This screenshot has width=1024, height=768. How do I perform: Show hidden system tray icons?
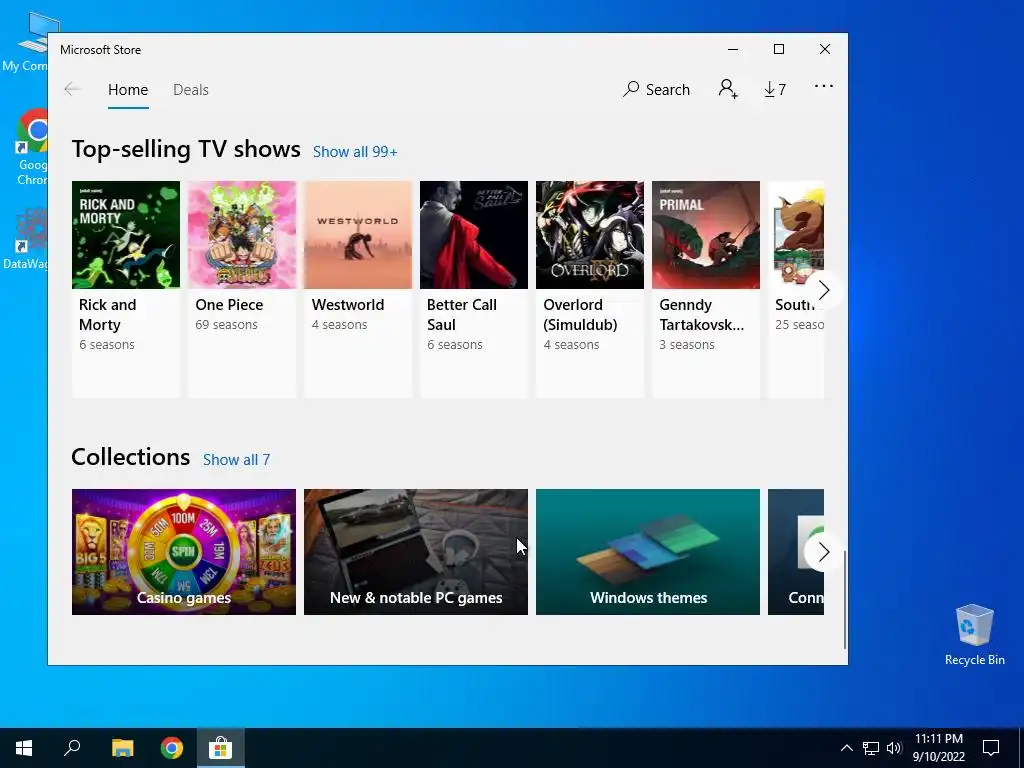846,748
